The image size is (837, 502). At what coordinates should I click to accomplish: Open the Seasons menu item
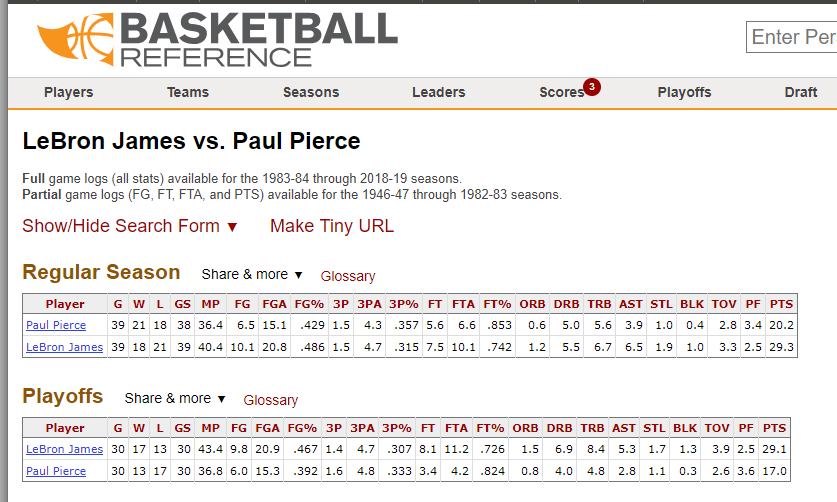(311, 92)
